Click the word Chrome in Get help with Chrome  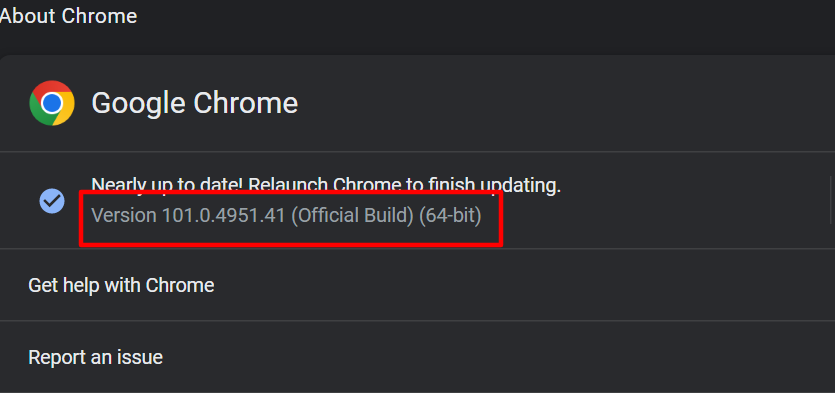[x=180, y=285]
